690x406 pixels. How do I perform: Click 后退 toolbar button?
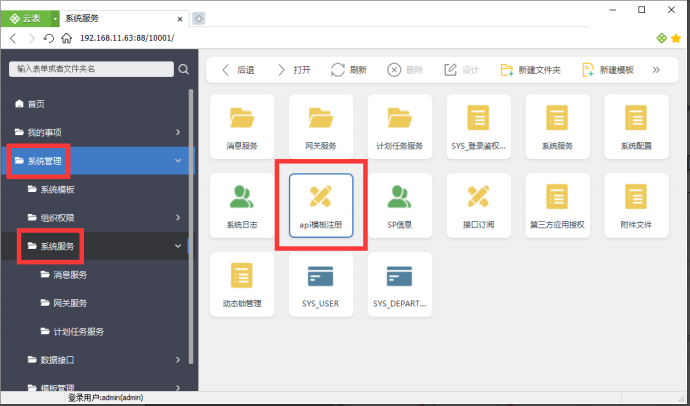click(x=238, y=70)
